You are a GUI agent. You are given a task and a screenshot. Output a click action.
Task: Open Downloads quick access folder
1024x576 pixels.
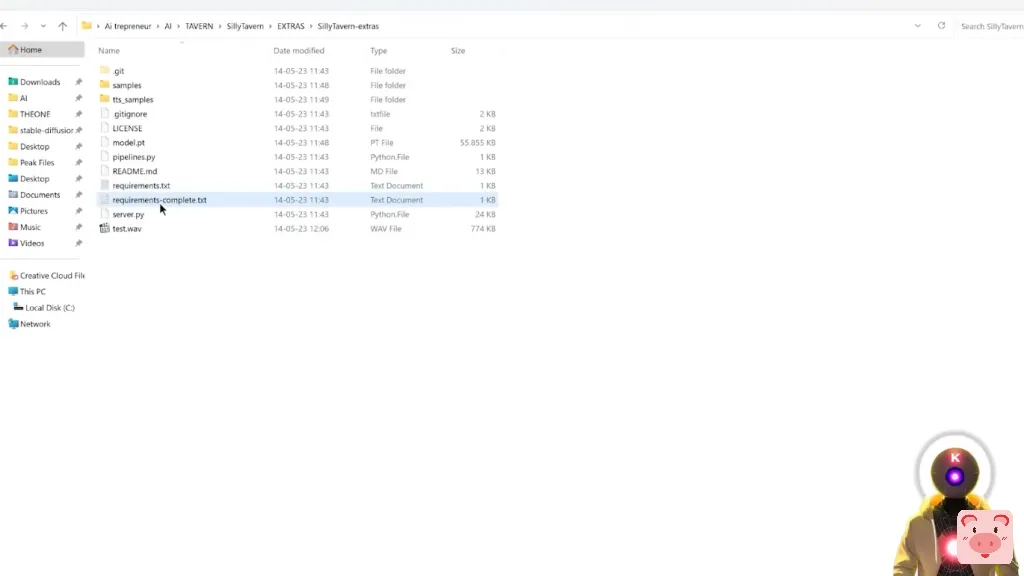click(40, 82)
